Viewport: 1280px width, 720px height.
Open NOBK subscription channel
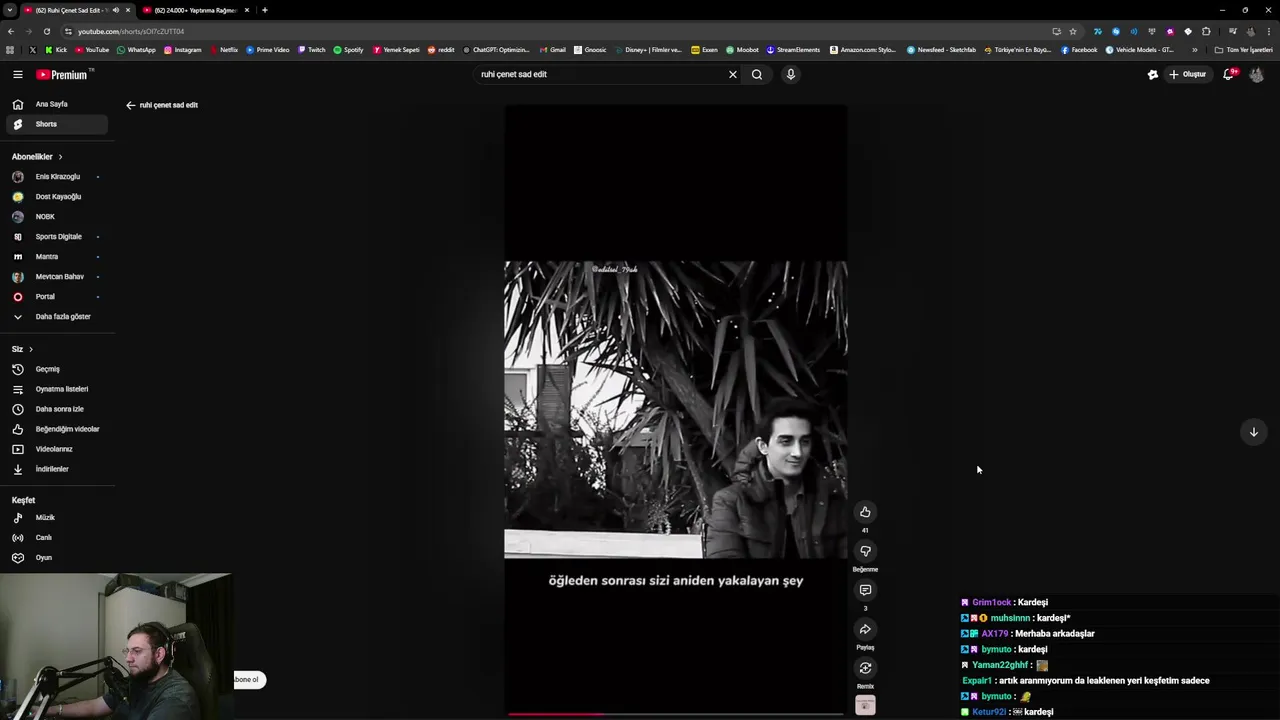56,217
